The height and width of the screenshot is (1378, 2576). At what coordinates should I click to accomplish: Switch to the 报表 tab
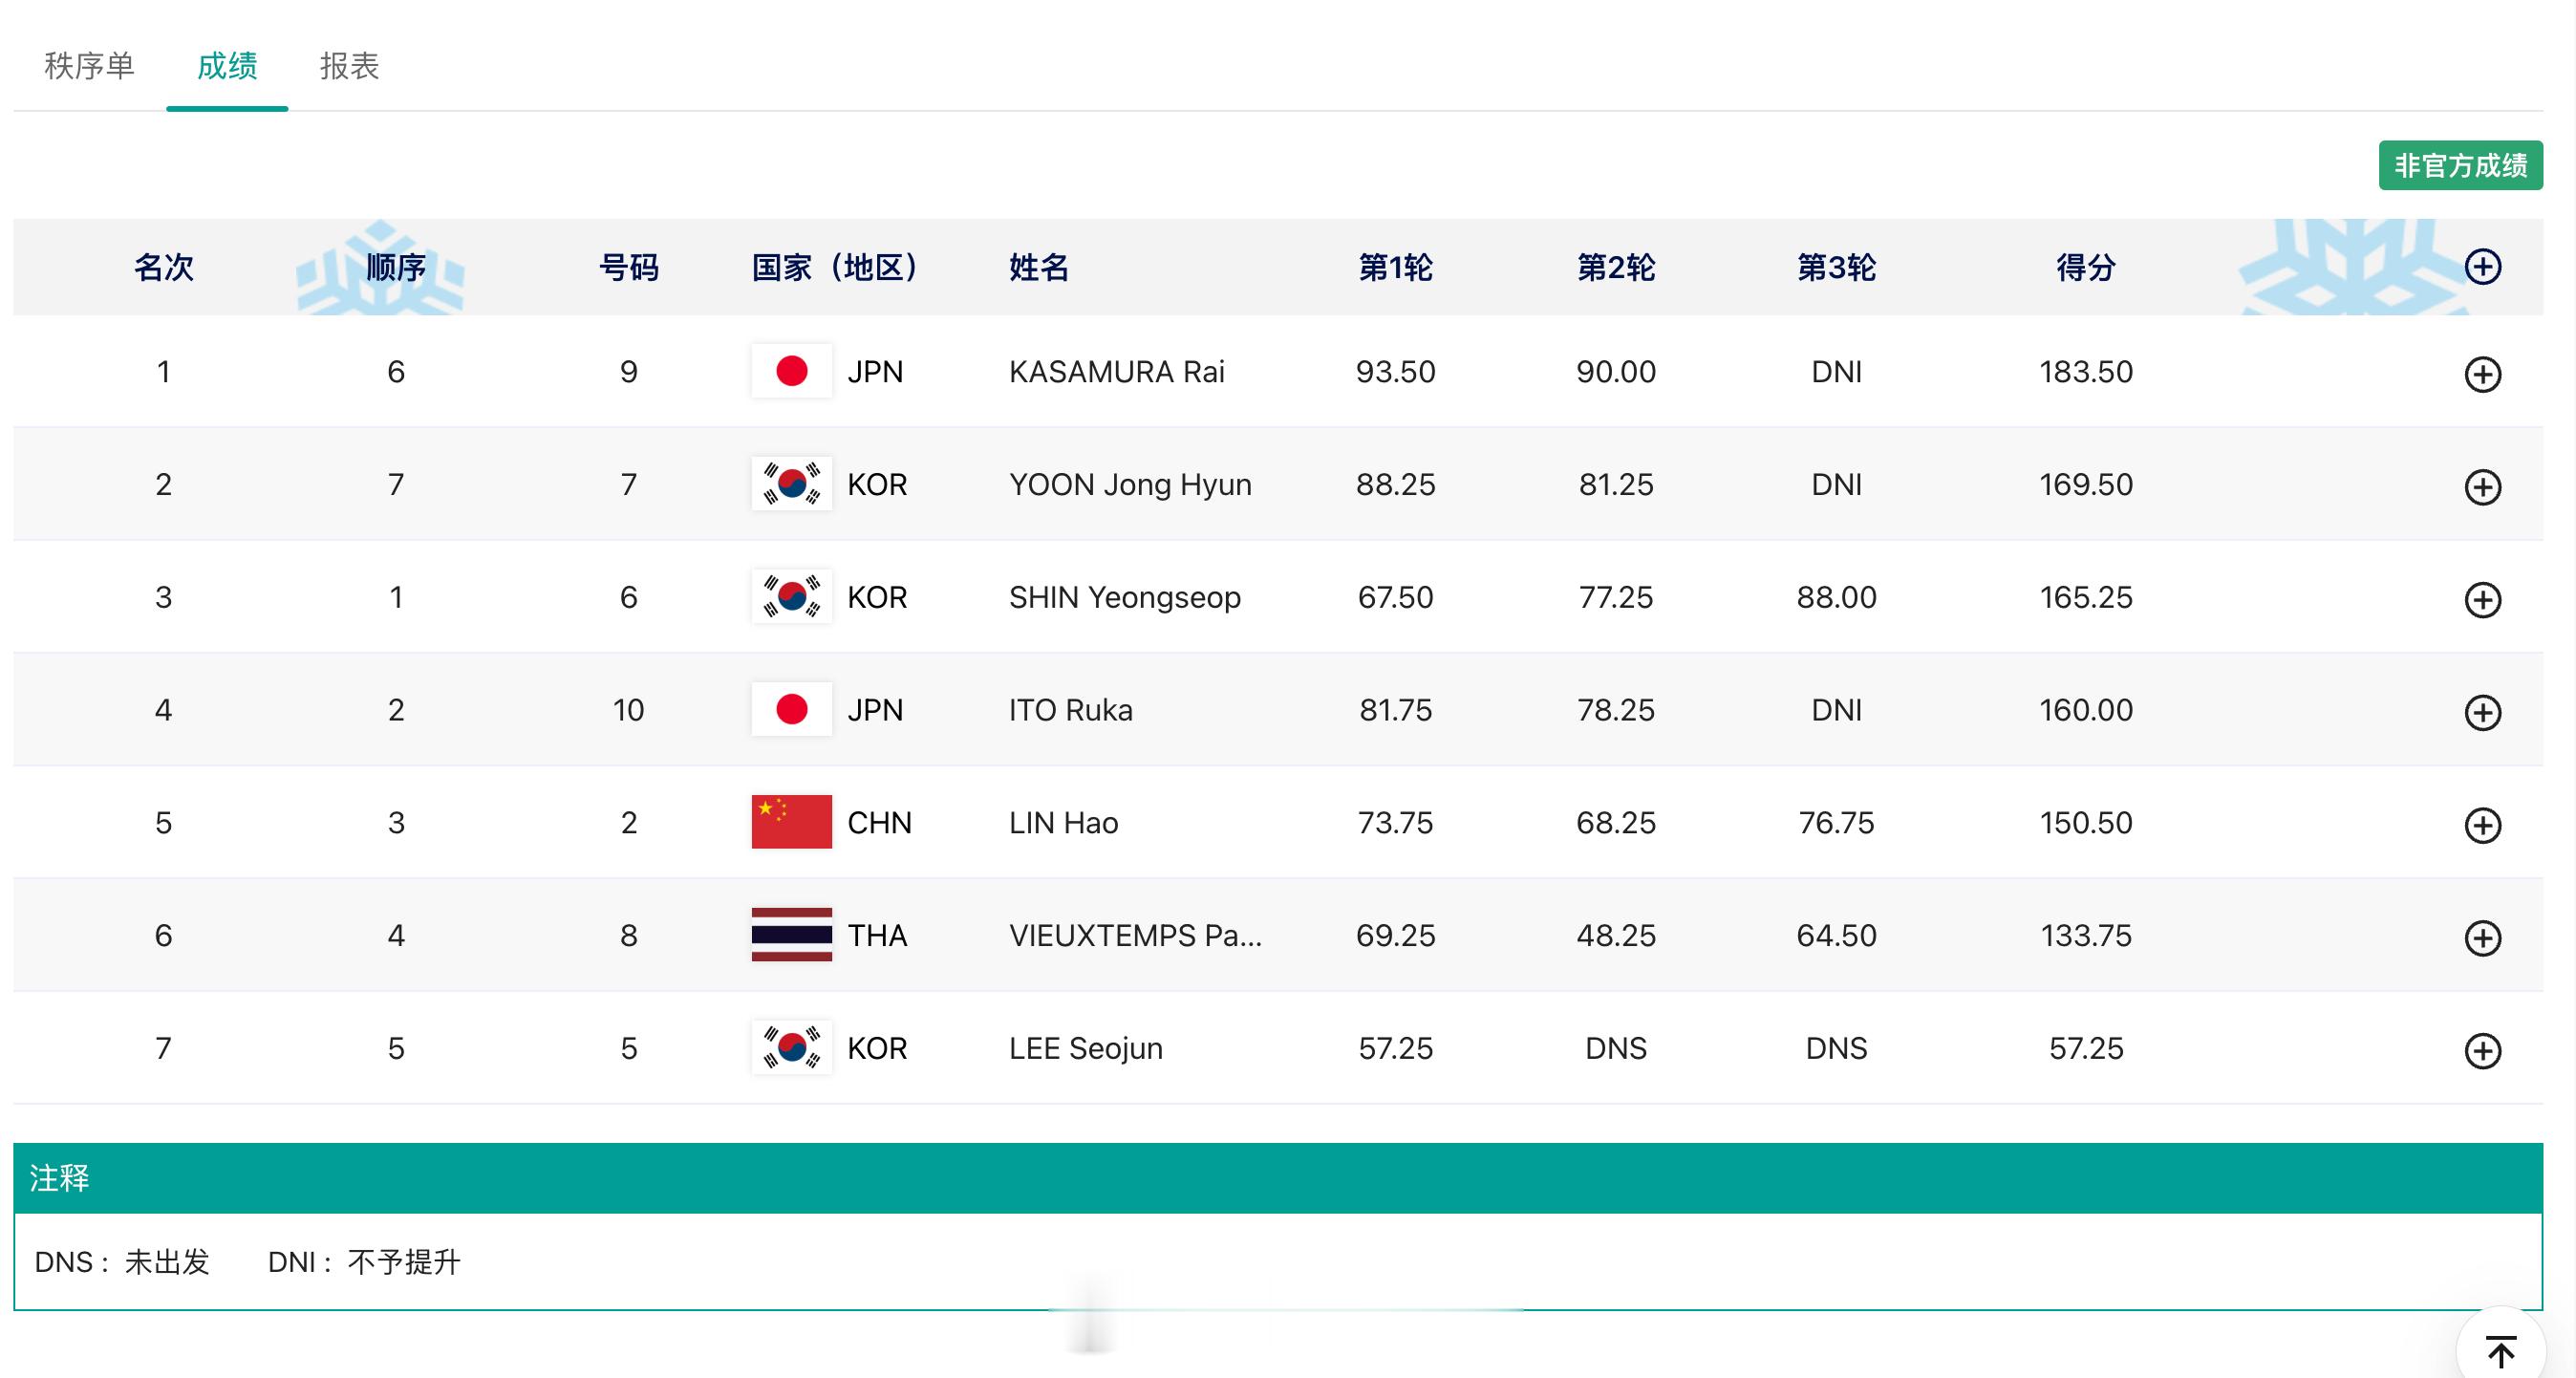pos(349,66)
